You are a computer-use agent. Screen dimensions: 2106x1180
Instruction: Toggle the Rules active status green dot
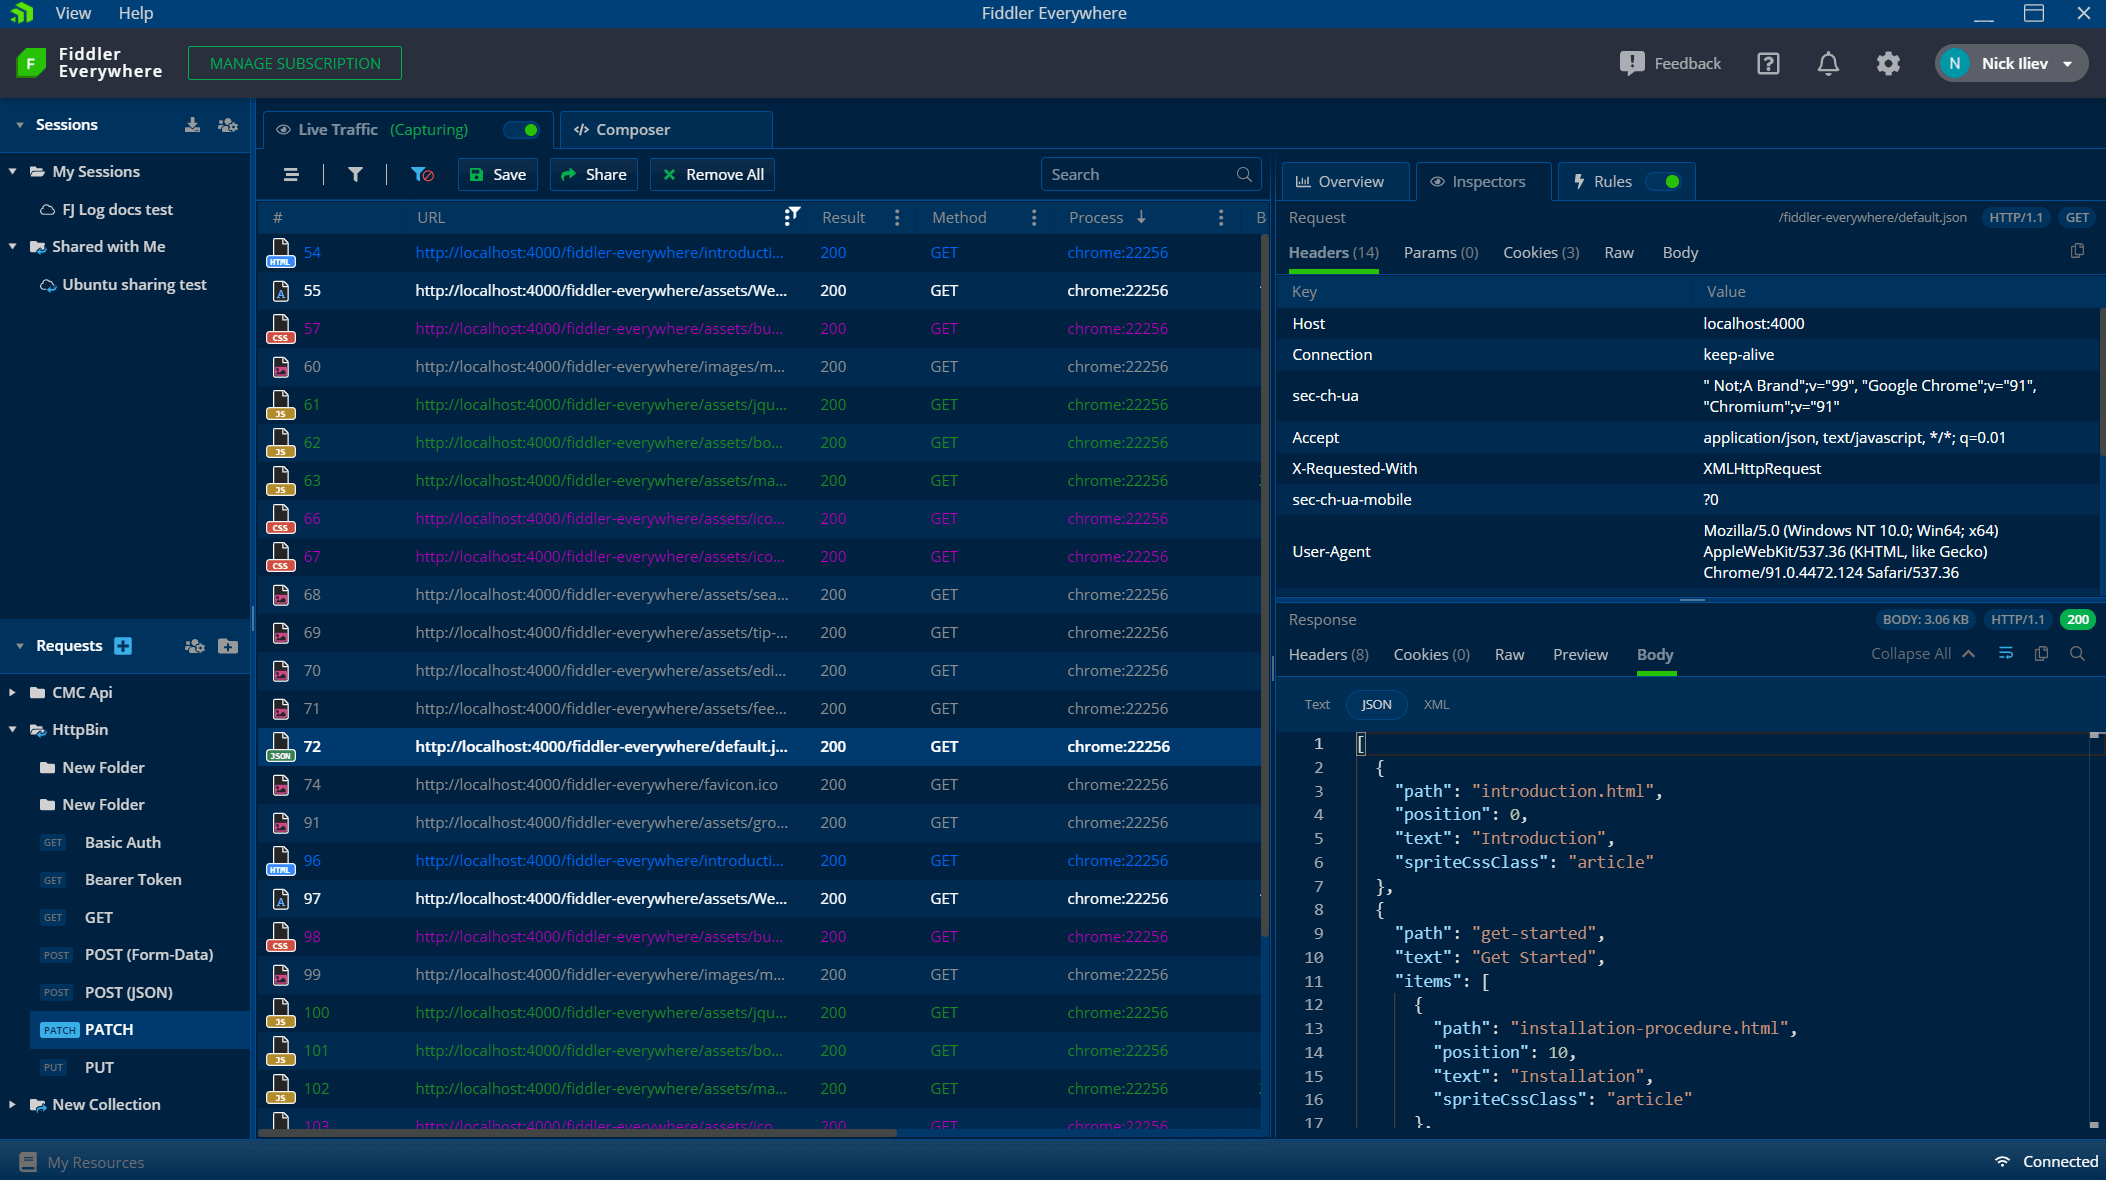coord(1671,182)
